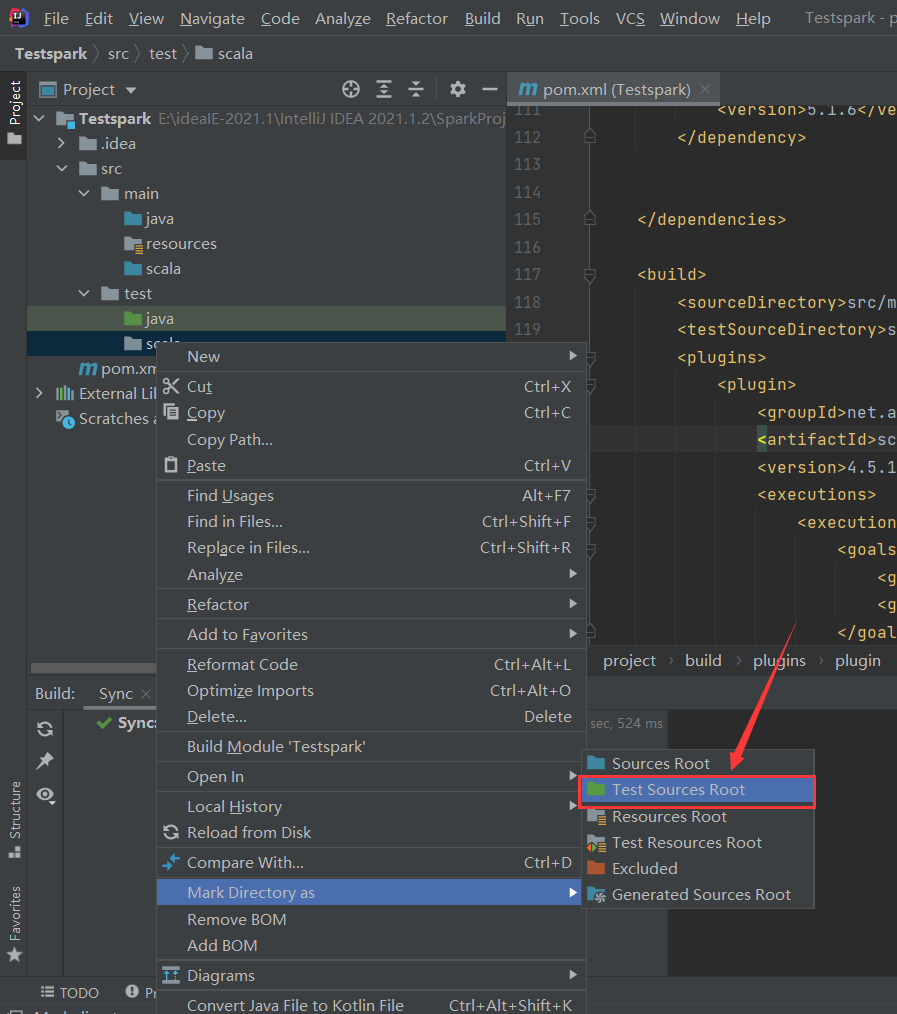Select Mark Directory as menu entry
The width and height of the screenshot is (897, 1014).
[369, 892]
